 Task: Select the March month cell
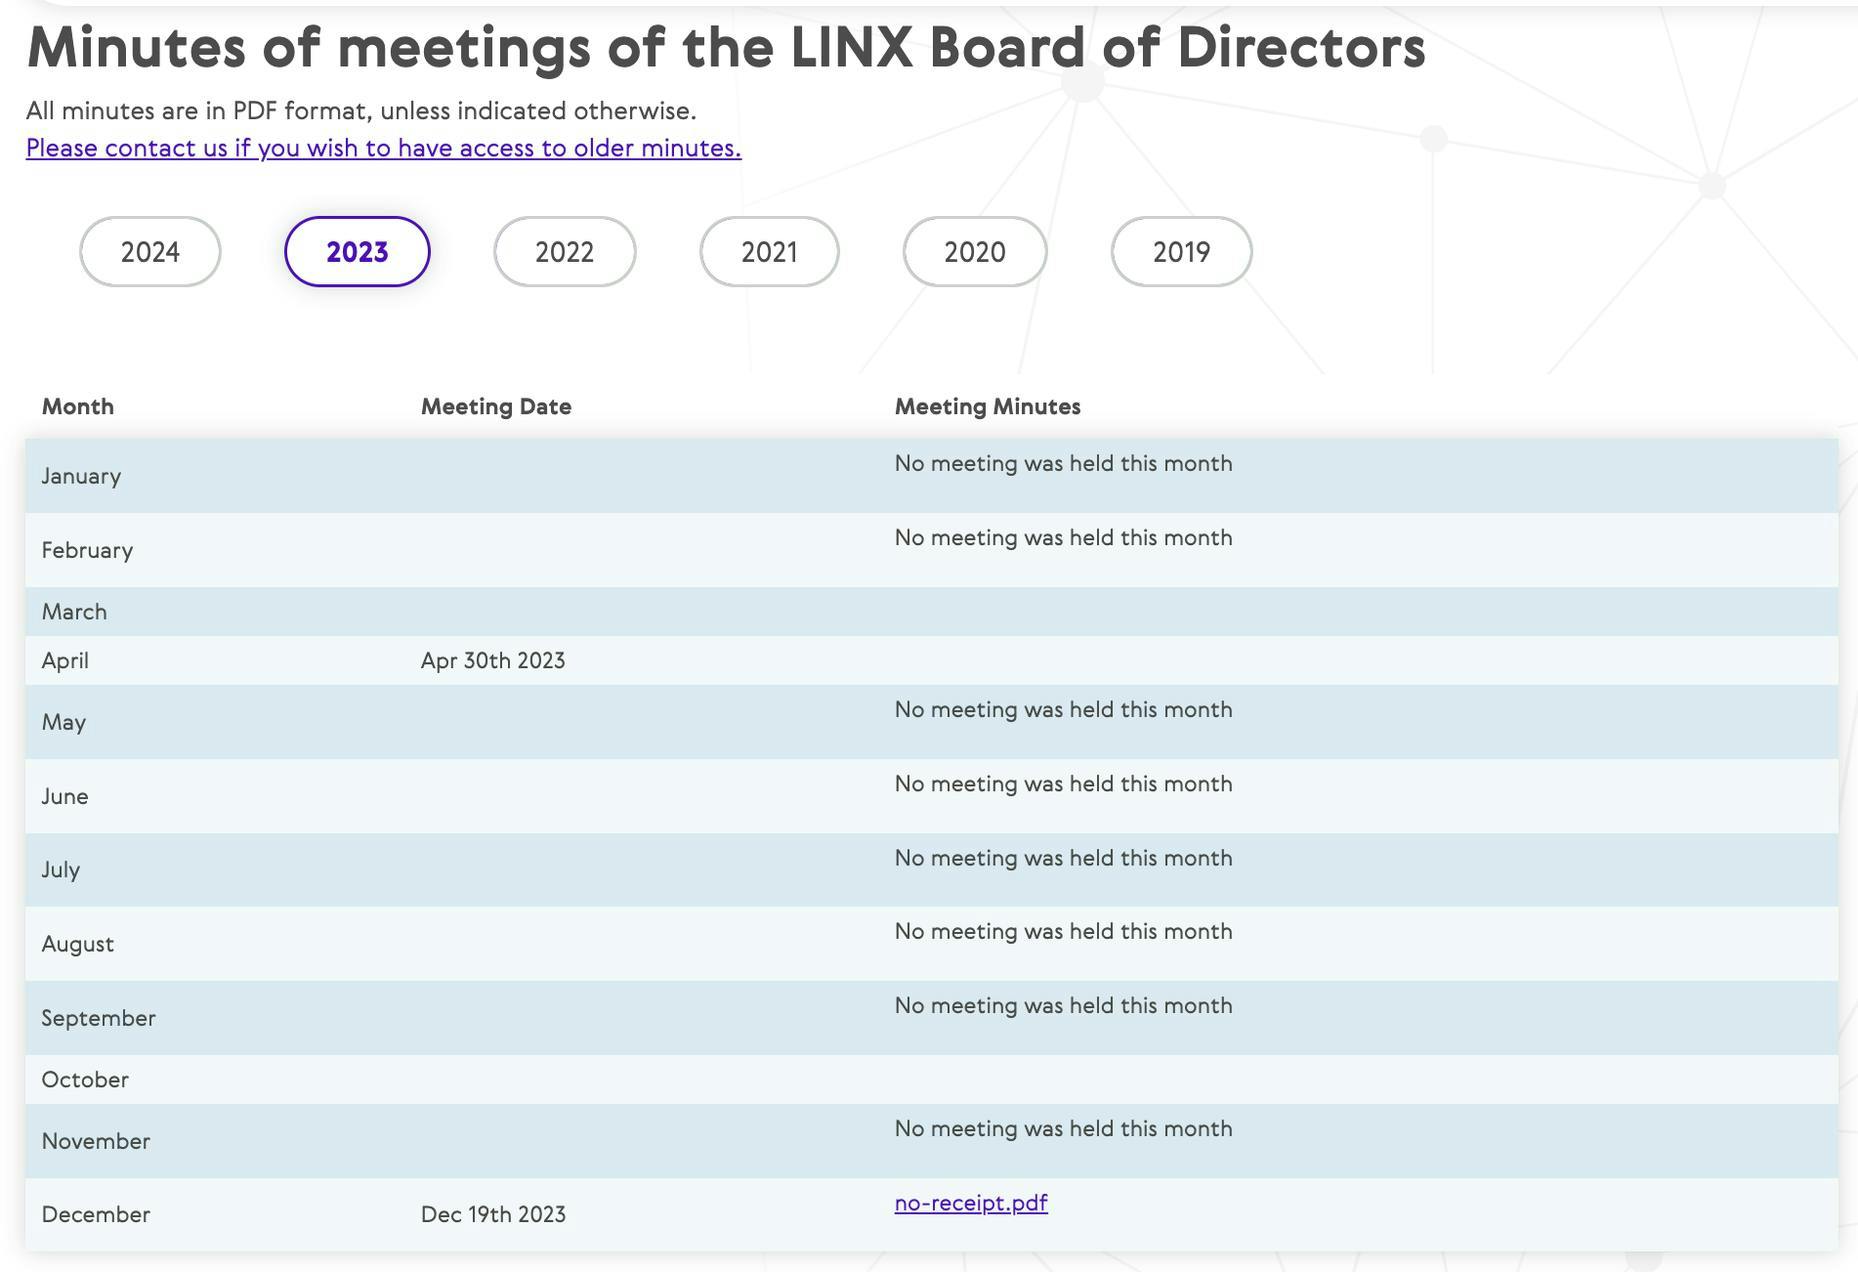(74, 612)
